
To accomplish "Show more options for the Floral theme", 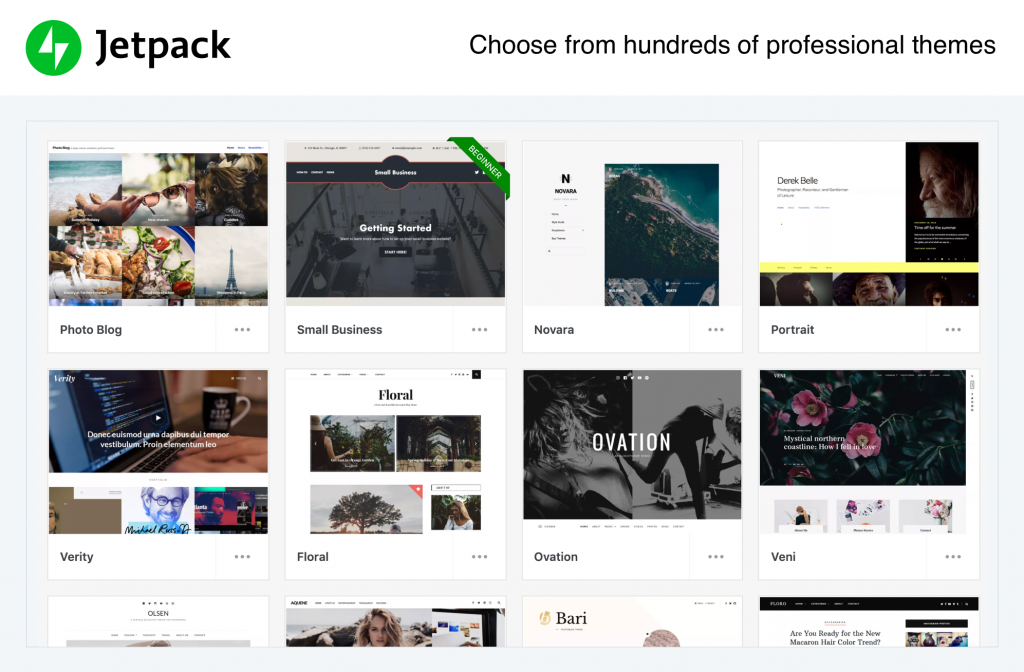I will point(479,557).
